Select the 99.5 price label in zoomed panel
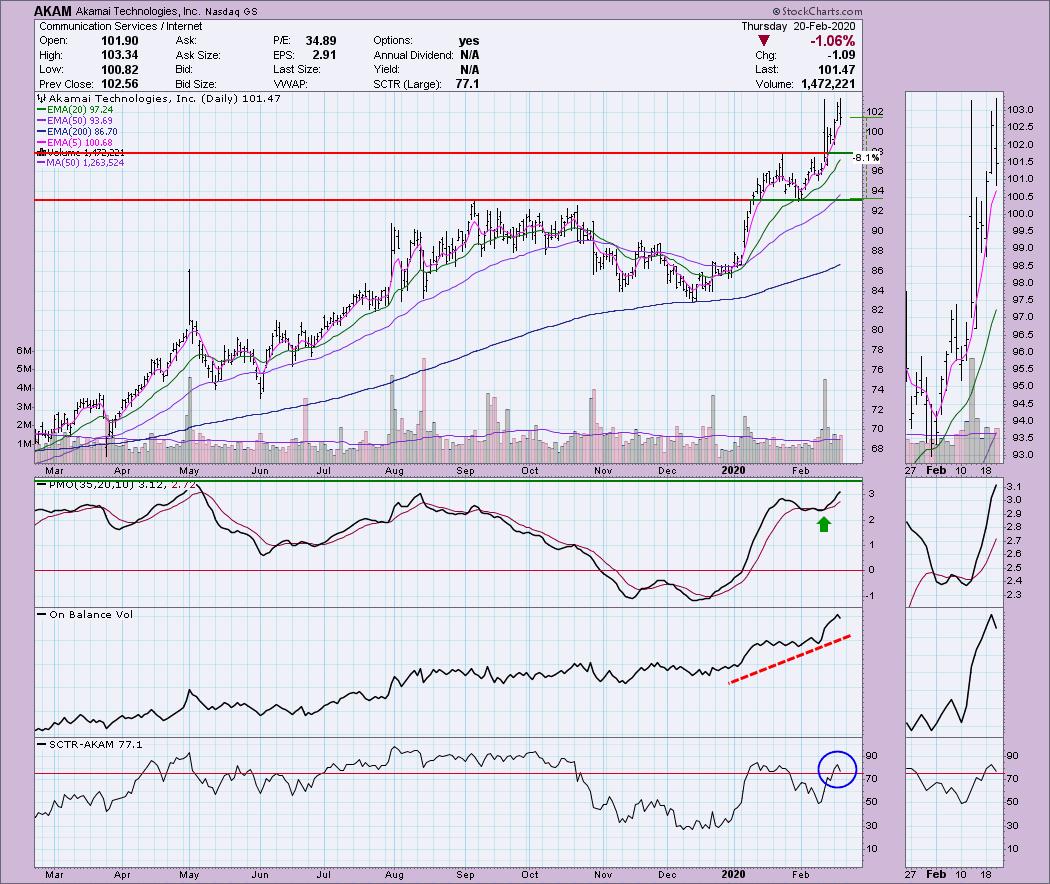Screen dimensions: 1050x884 pos(1020,231)
